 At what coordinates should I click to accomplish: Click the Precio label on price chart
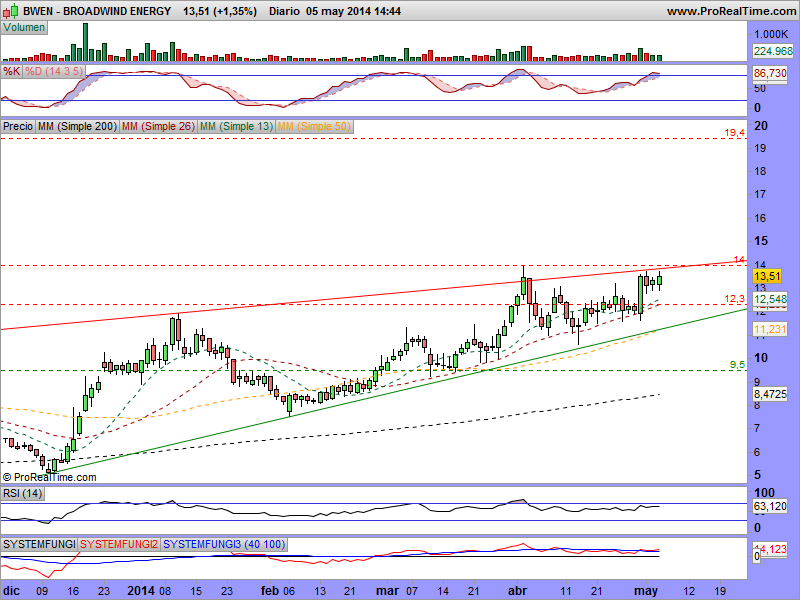[18, 126]
